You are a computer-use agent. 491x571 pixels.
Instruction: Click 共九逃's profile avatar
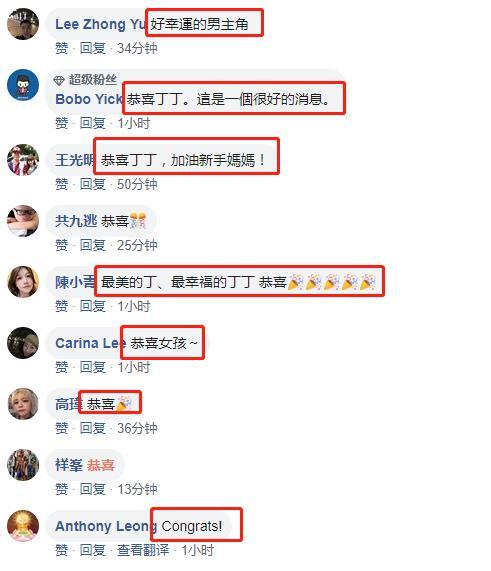tap(23, 221)
